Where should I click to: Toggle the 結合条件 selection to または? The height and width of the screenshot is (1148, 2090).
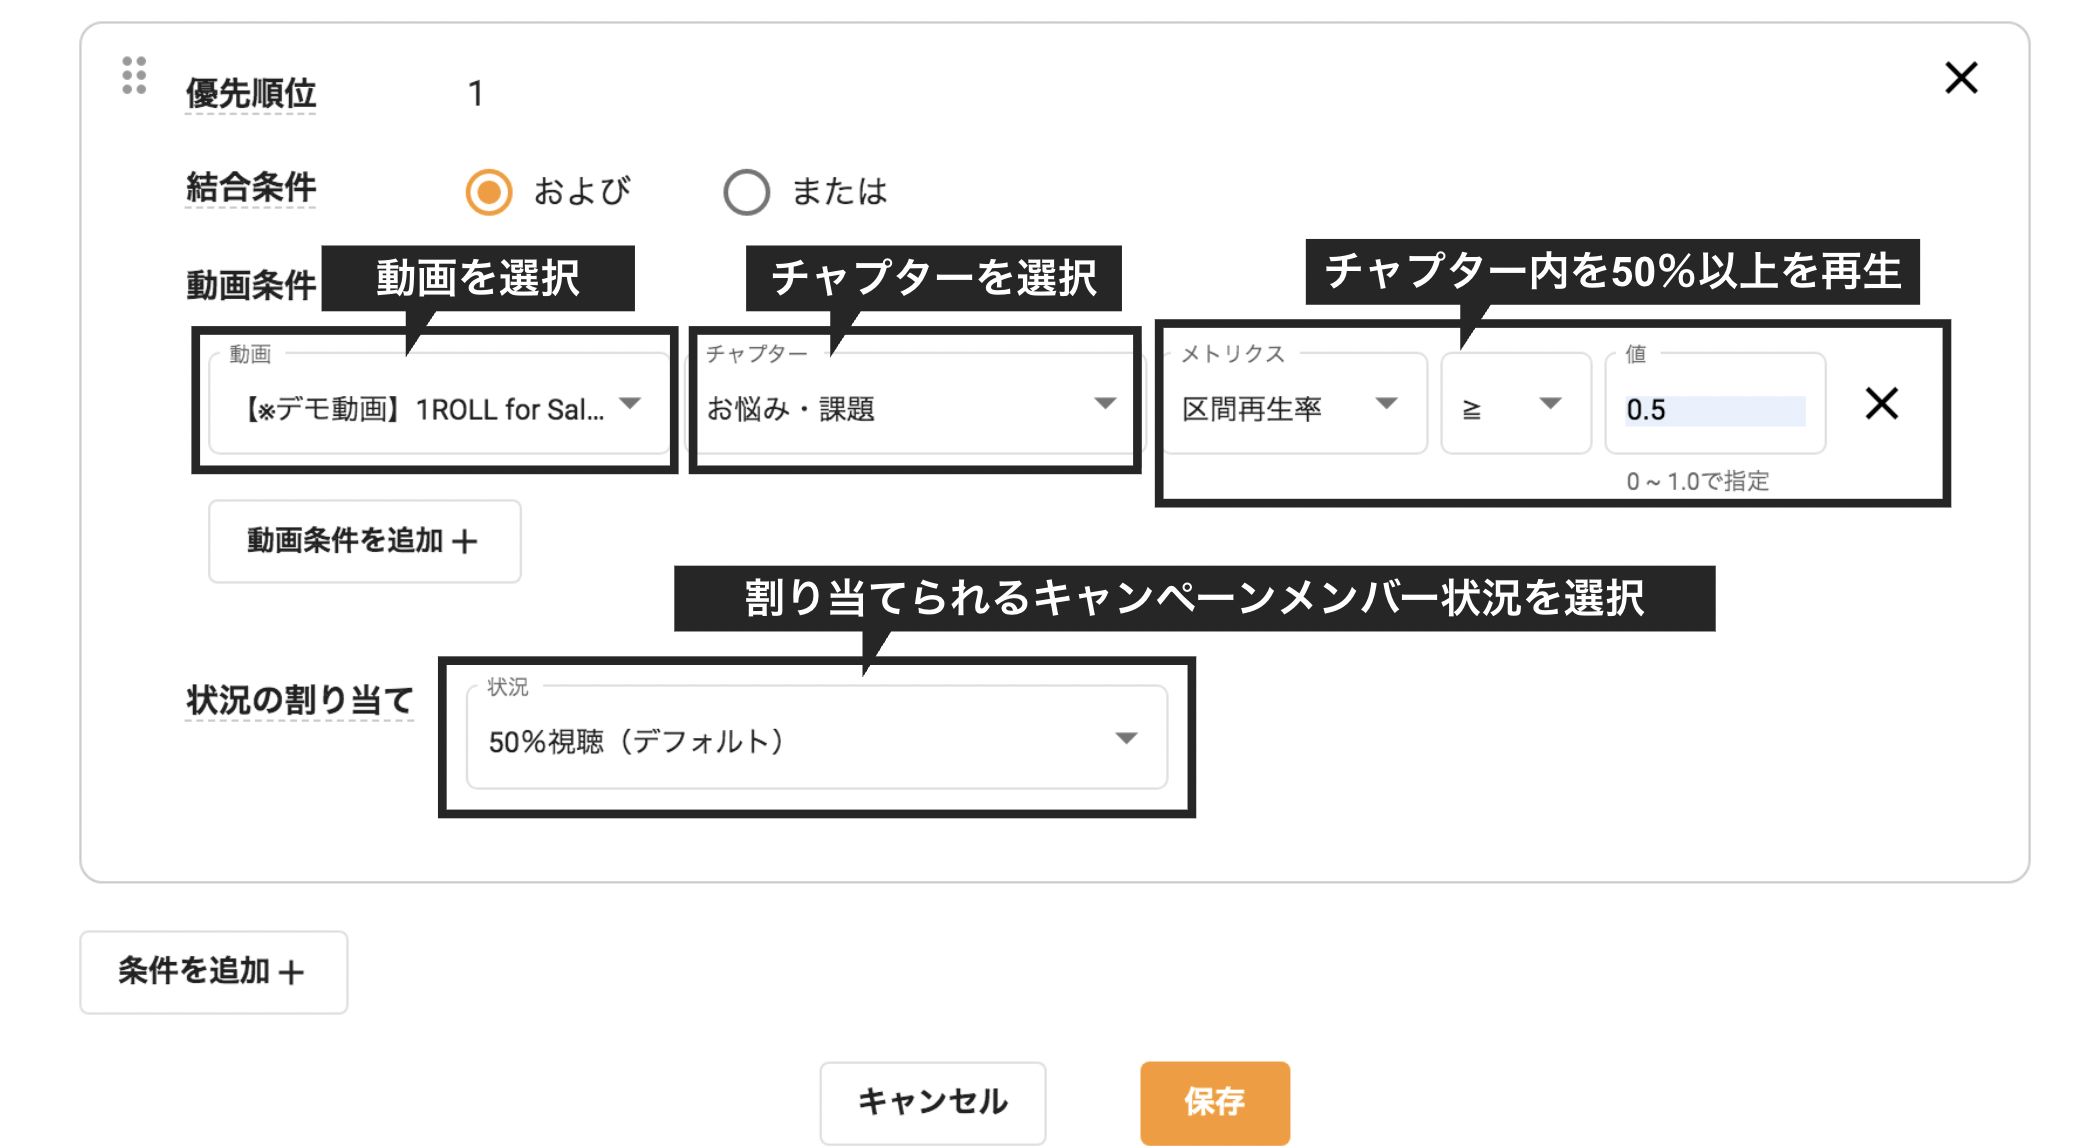(747, 191)
